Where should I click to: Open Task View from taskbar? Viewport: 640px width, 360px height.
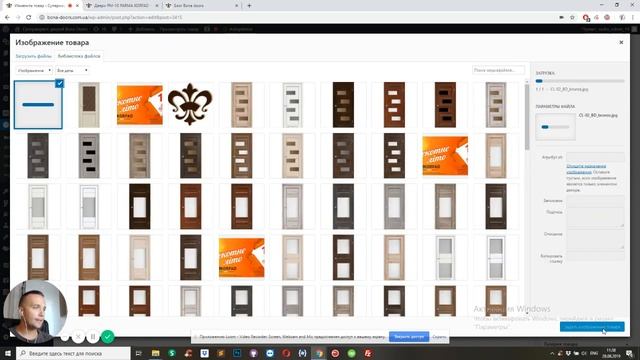tap(138, 353)
